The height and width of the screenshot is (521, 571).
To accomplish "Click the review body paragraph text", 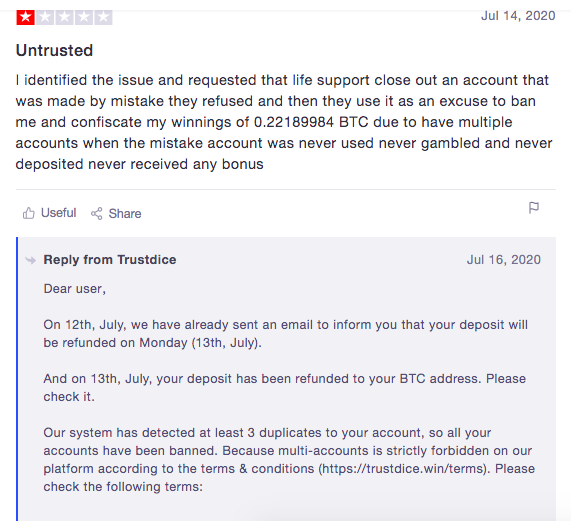I will (284, 122).
